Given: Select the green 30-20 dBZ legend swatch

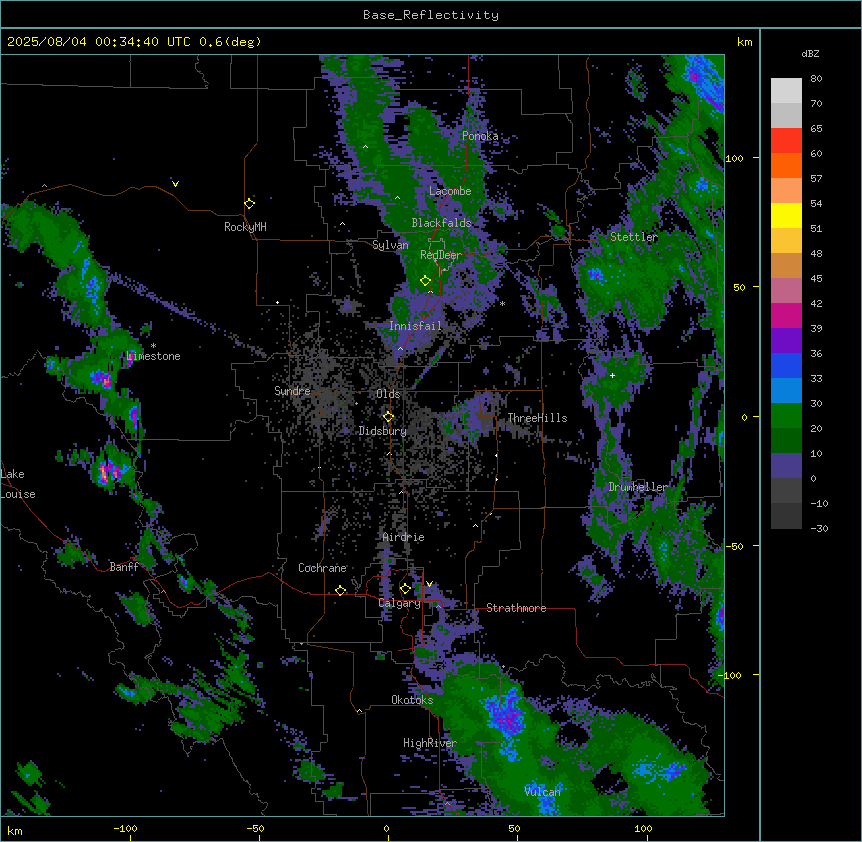Looking at the screenshot, I should coord(786,416).
